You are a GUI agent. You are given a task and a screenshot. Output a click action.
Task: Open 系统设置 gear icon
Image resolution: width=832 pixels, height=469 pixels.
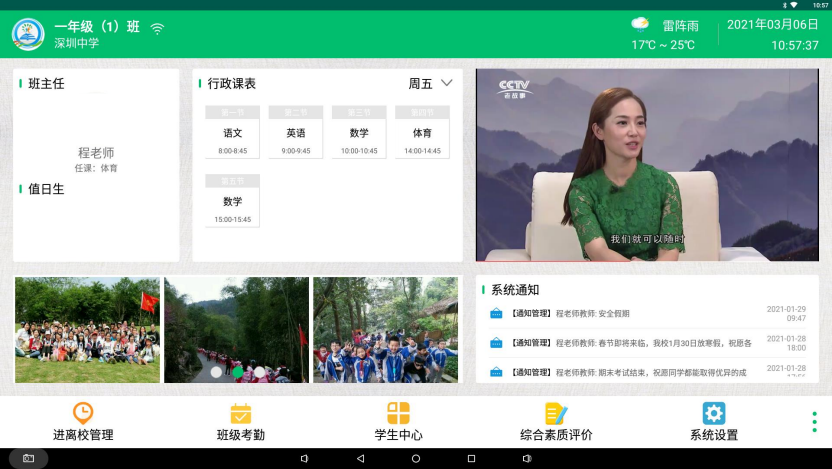[x=714, y=413]
